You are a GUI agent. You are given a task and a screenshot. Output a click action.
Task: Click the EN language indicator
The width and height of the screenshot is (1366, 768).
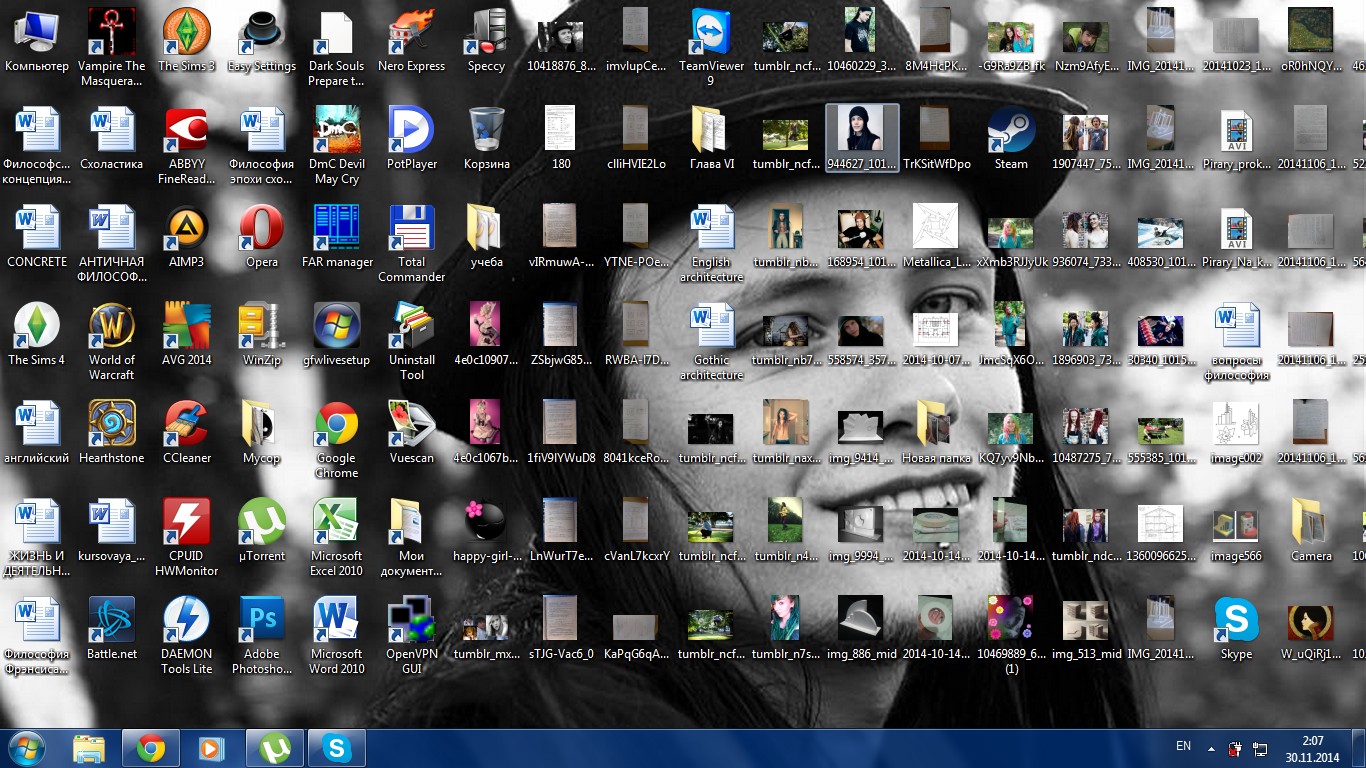(1183, 747)
